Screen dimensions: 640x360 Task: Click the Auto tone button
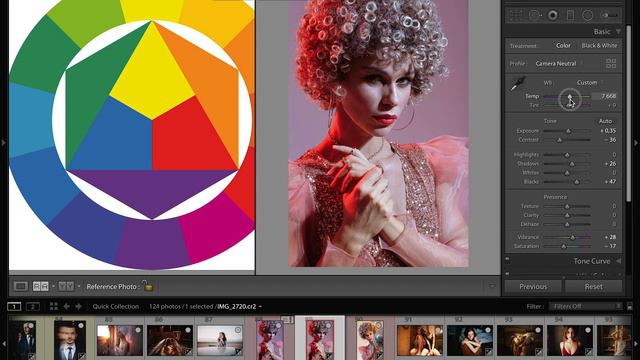[605, 121]
